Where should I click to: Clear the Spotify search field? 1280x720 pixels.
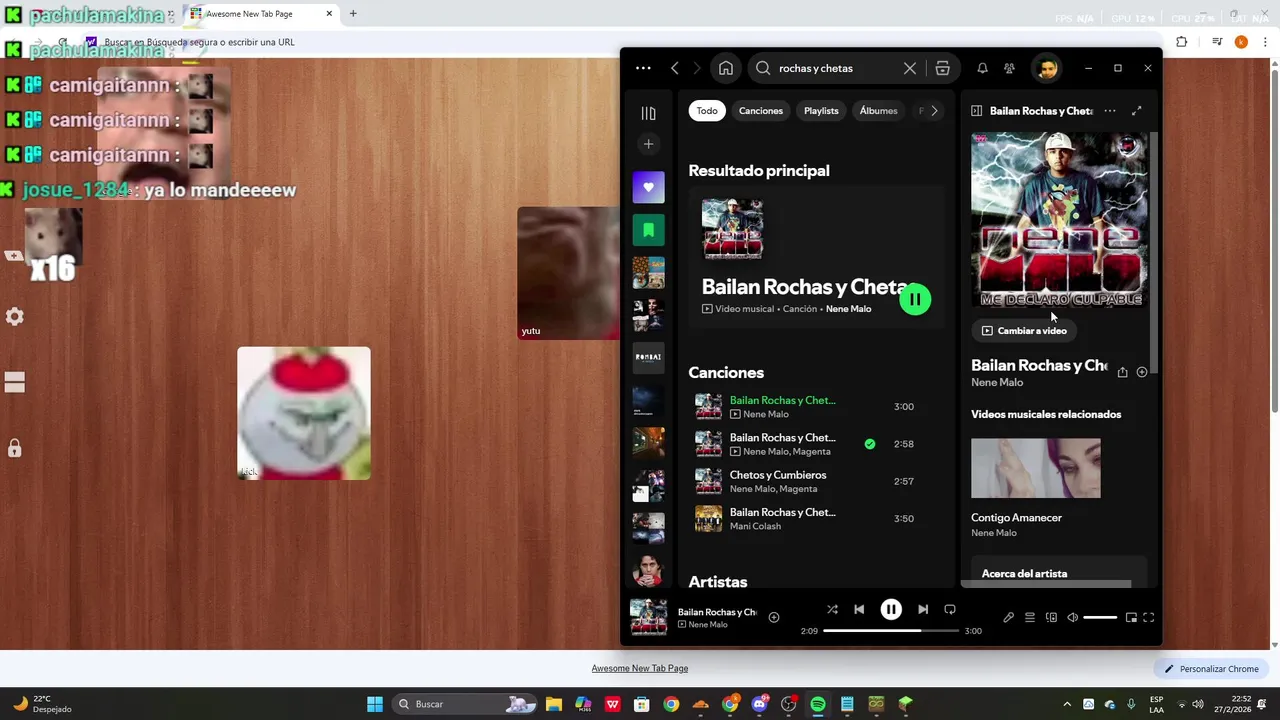(x=910, y=68)
